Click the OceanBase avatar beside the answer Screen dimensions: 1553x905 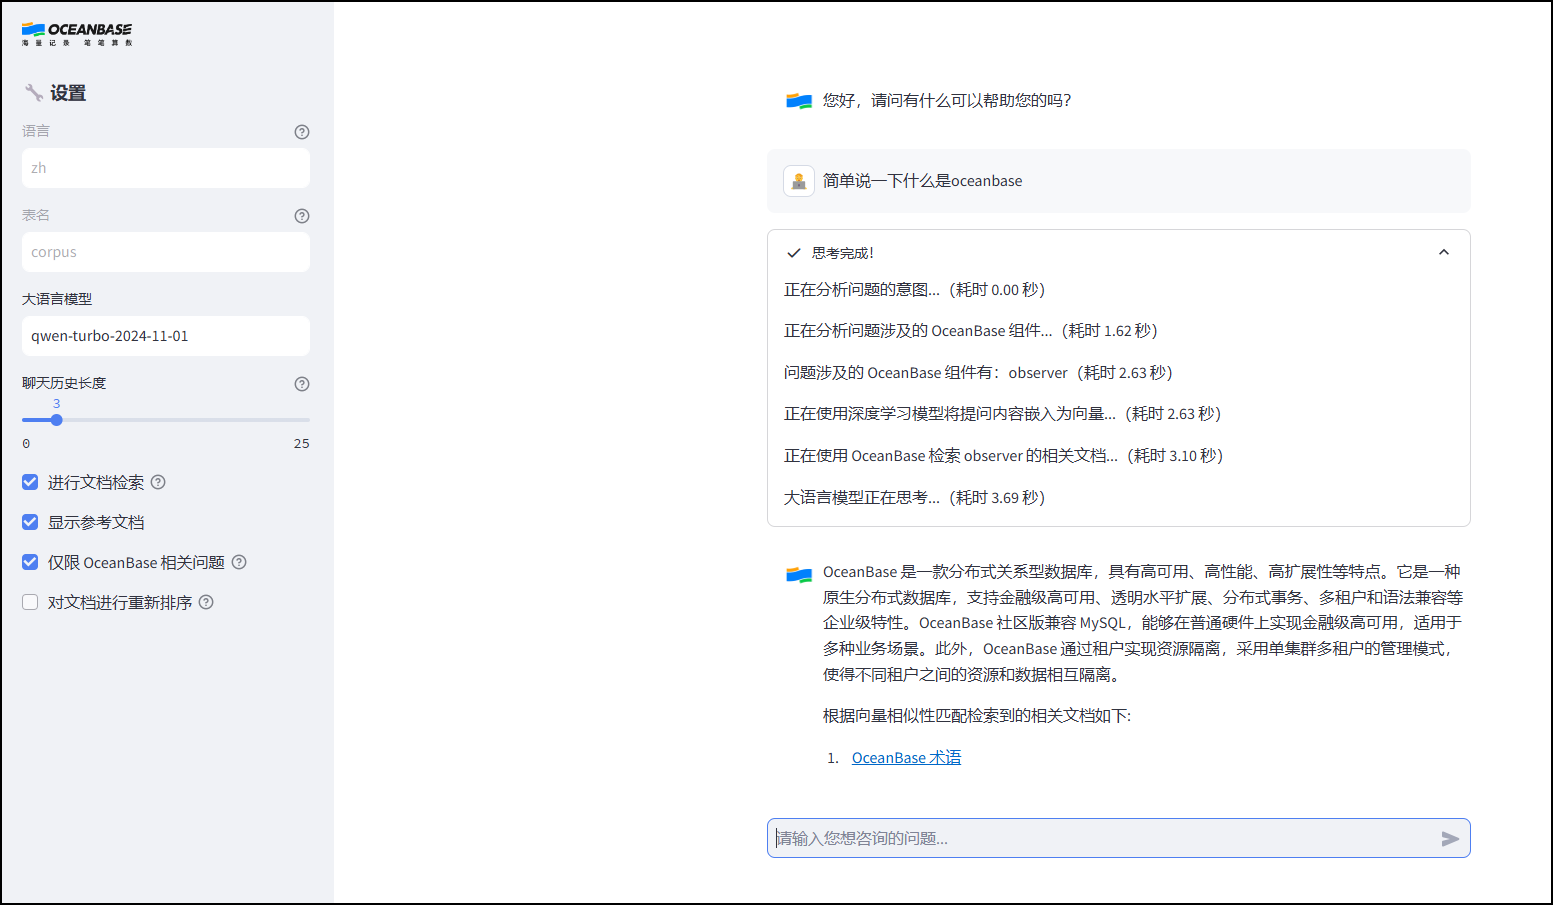tap(799, 575)
